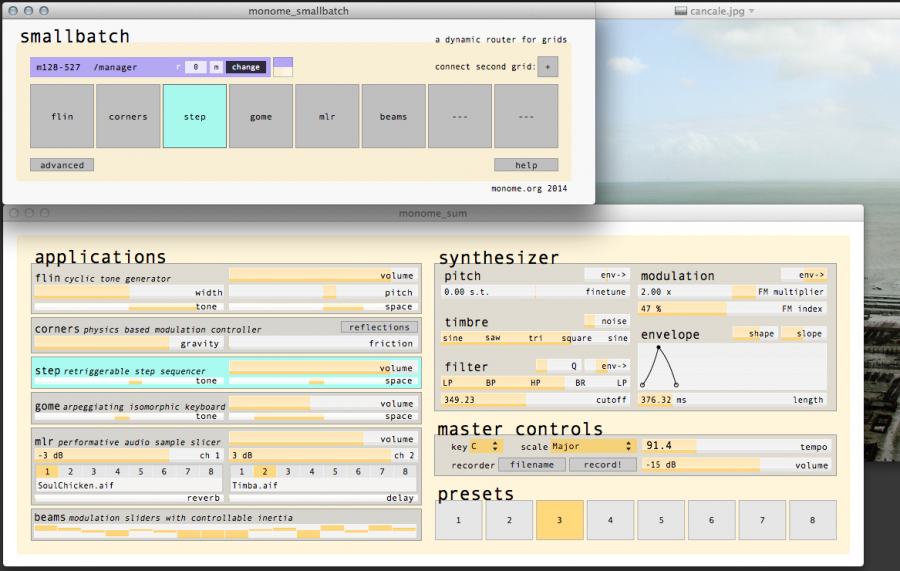The image size is (900, 571).
Task: Adjust filter cutoff slider at 349.23
Action: pos(536,400)
